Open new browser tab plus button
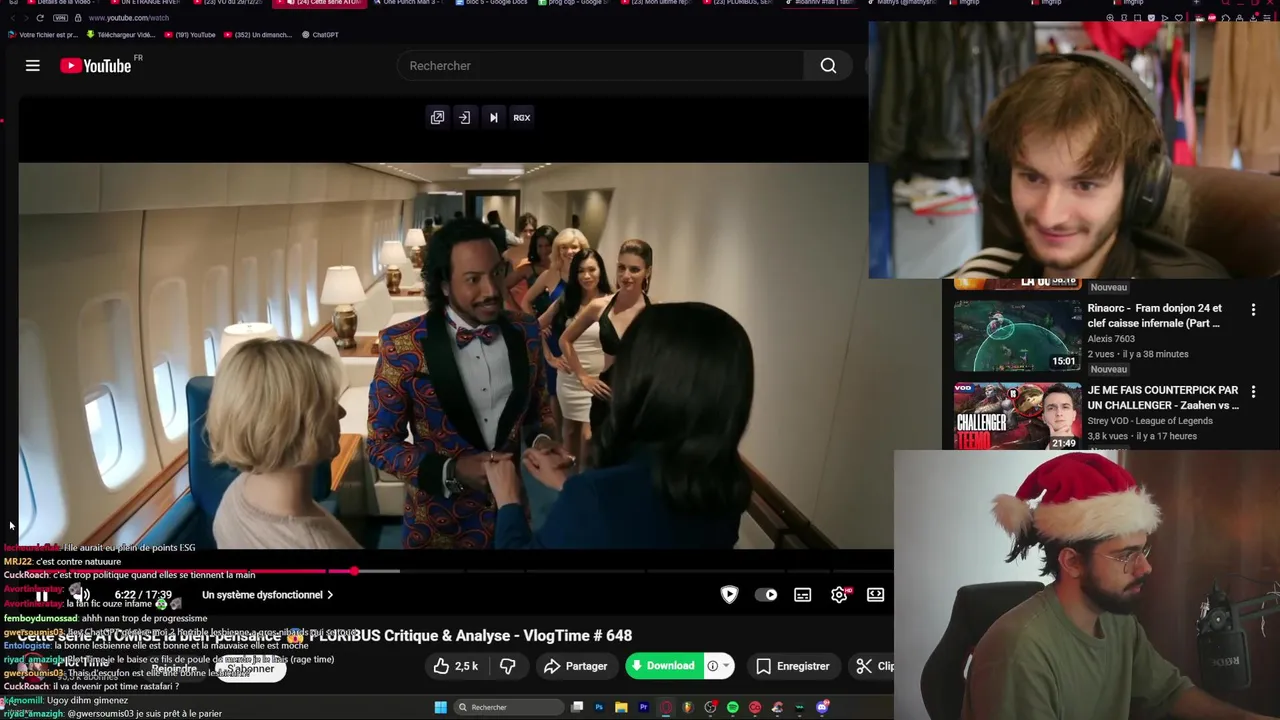1280x720 pixels. click(1196, 2)
